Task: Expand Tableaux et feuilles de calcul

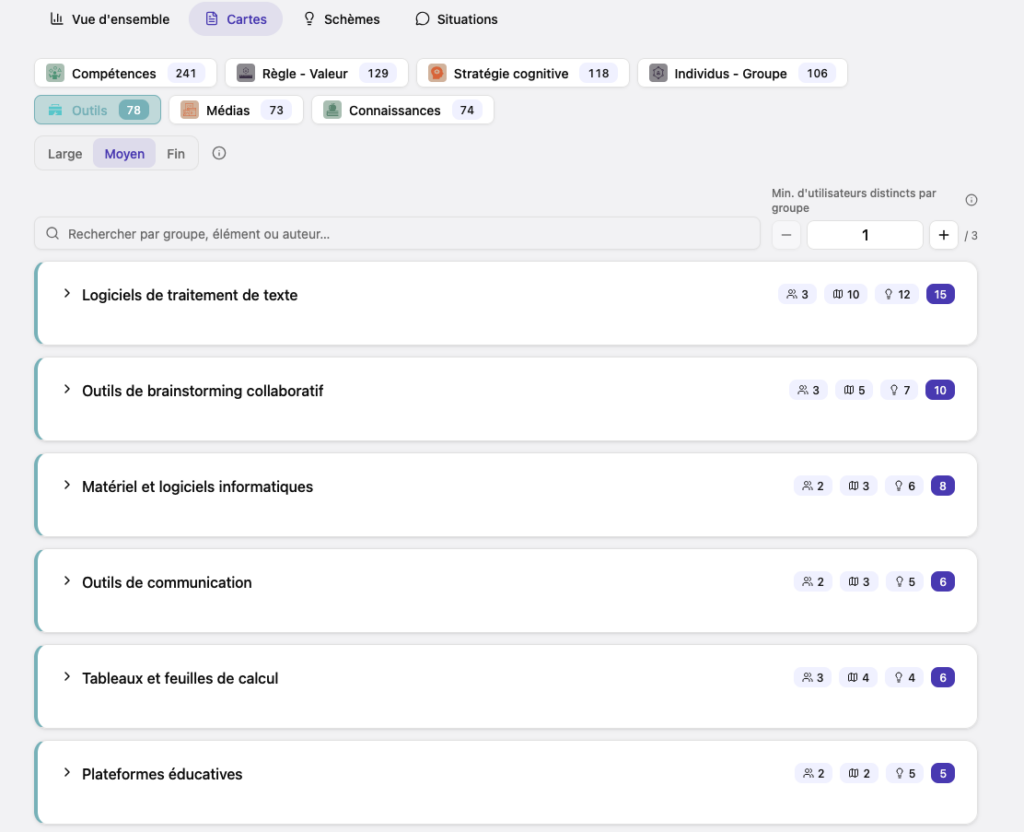Action: (67, 677)
